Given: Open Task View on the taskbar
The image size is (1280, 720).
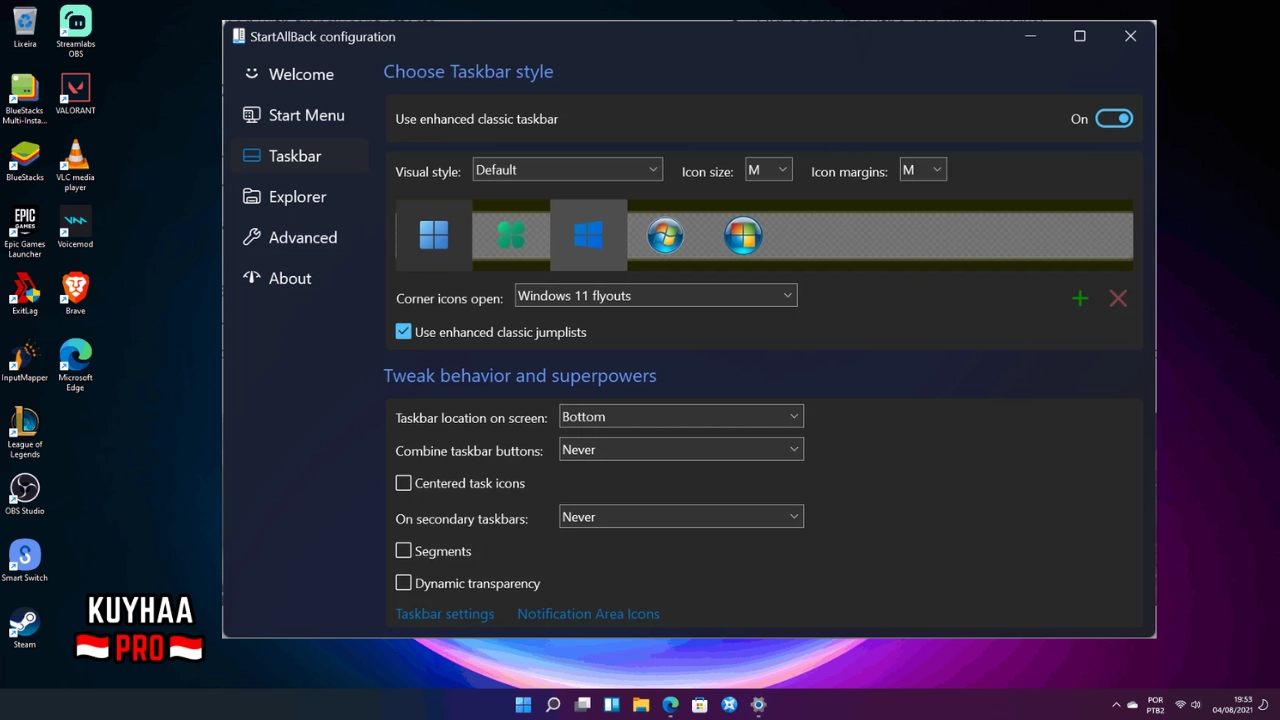Looking at the screenshot, I should (583, 705).
